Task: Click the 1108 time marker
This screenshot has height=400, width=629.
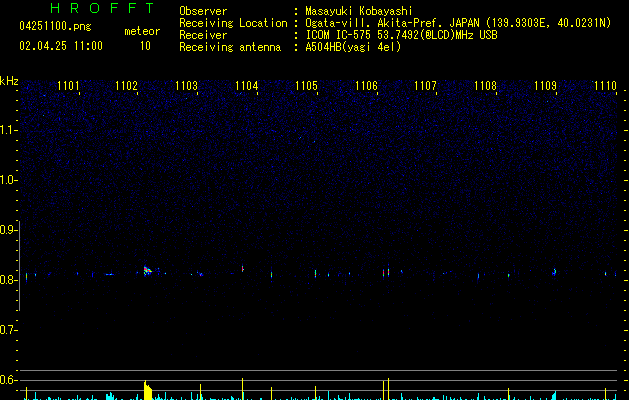Action: tap(485, 86)
